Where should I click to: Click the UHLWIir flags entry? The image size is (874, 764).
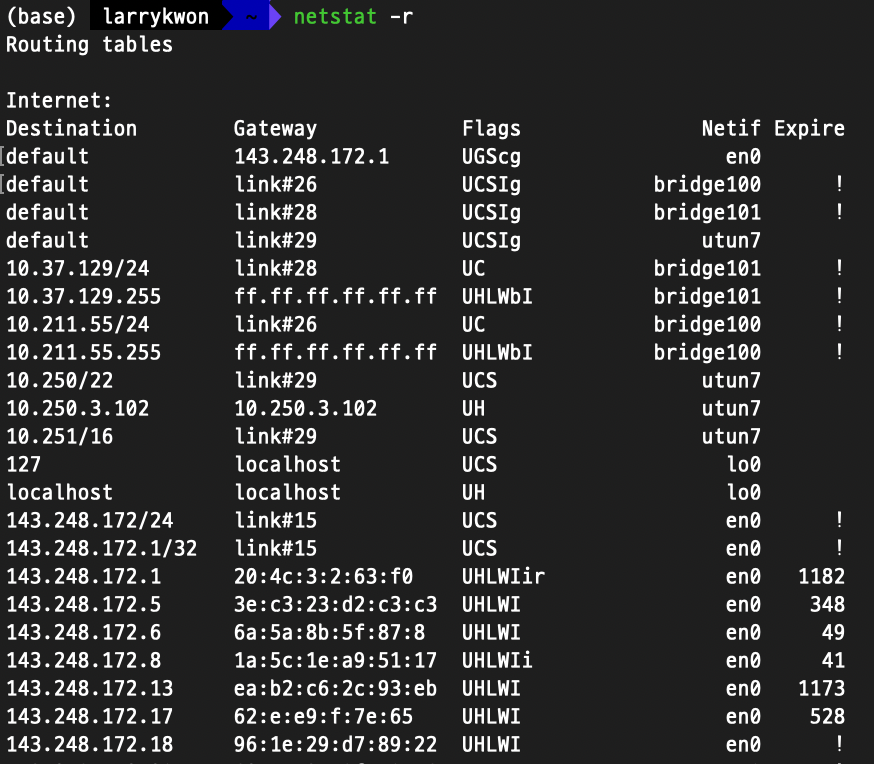click(503, 577)
